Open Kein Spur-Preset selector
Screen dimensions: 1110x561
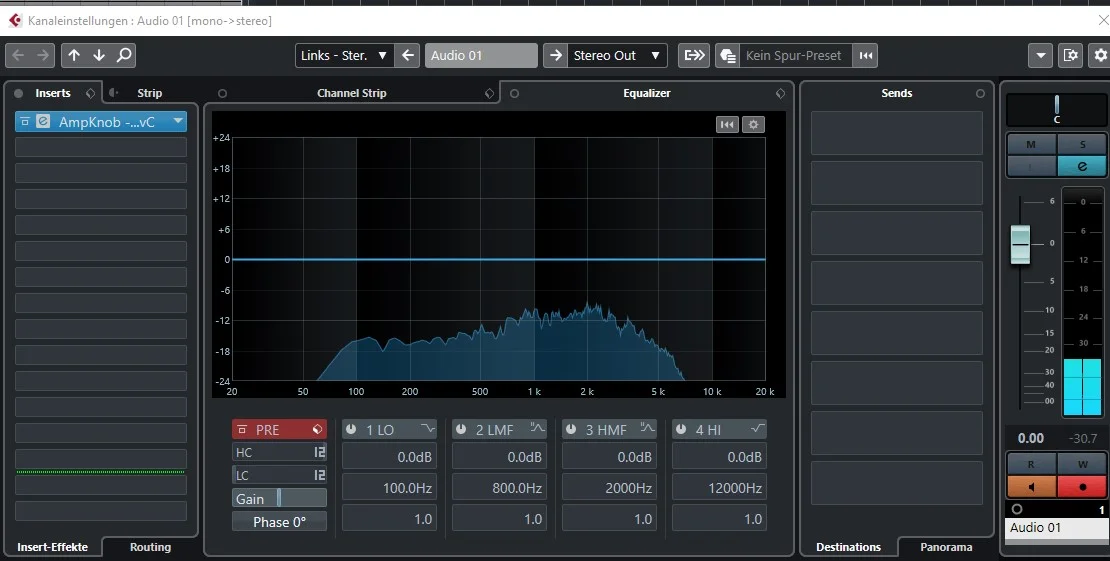[x=796, y=55]
